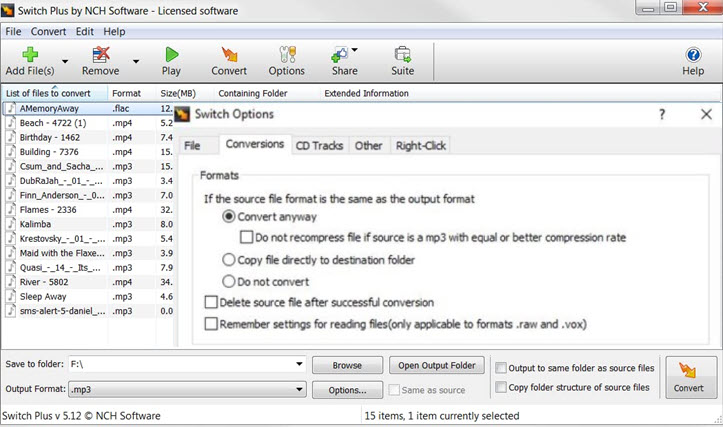Switch to the CD Tracks tab
The image size is (723, 427).
pos(320,146)
